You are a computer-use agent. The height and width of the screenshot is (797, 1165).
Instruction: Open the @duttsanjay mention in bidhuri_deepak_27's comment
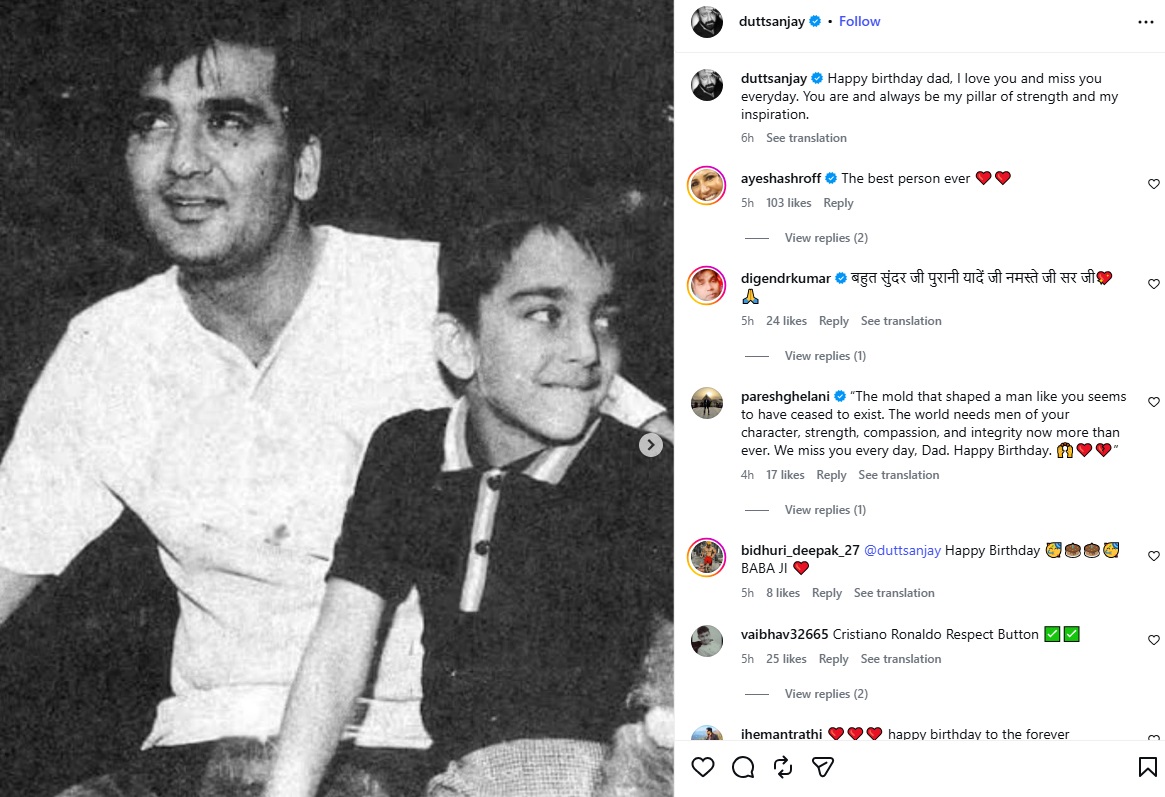tap(902, 550)
